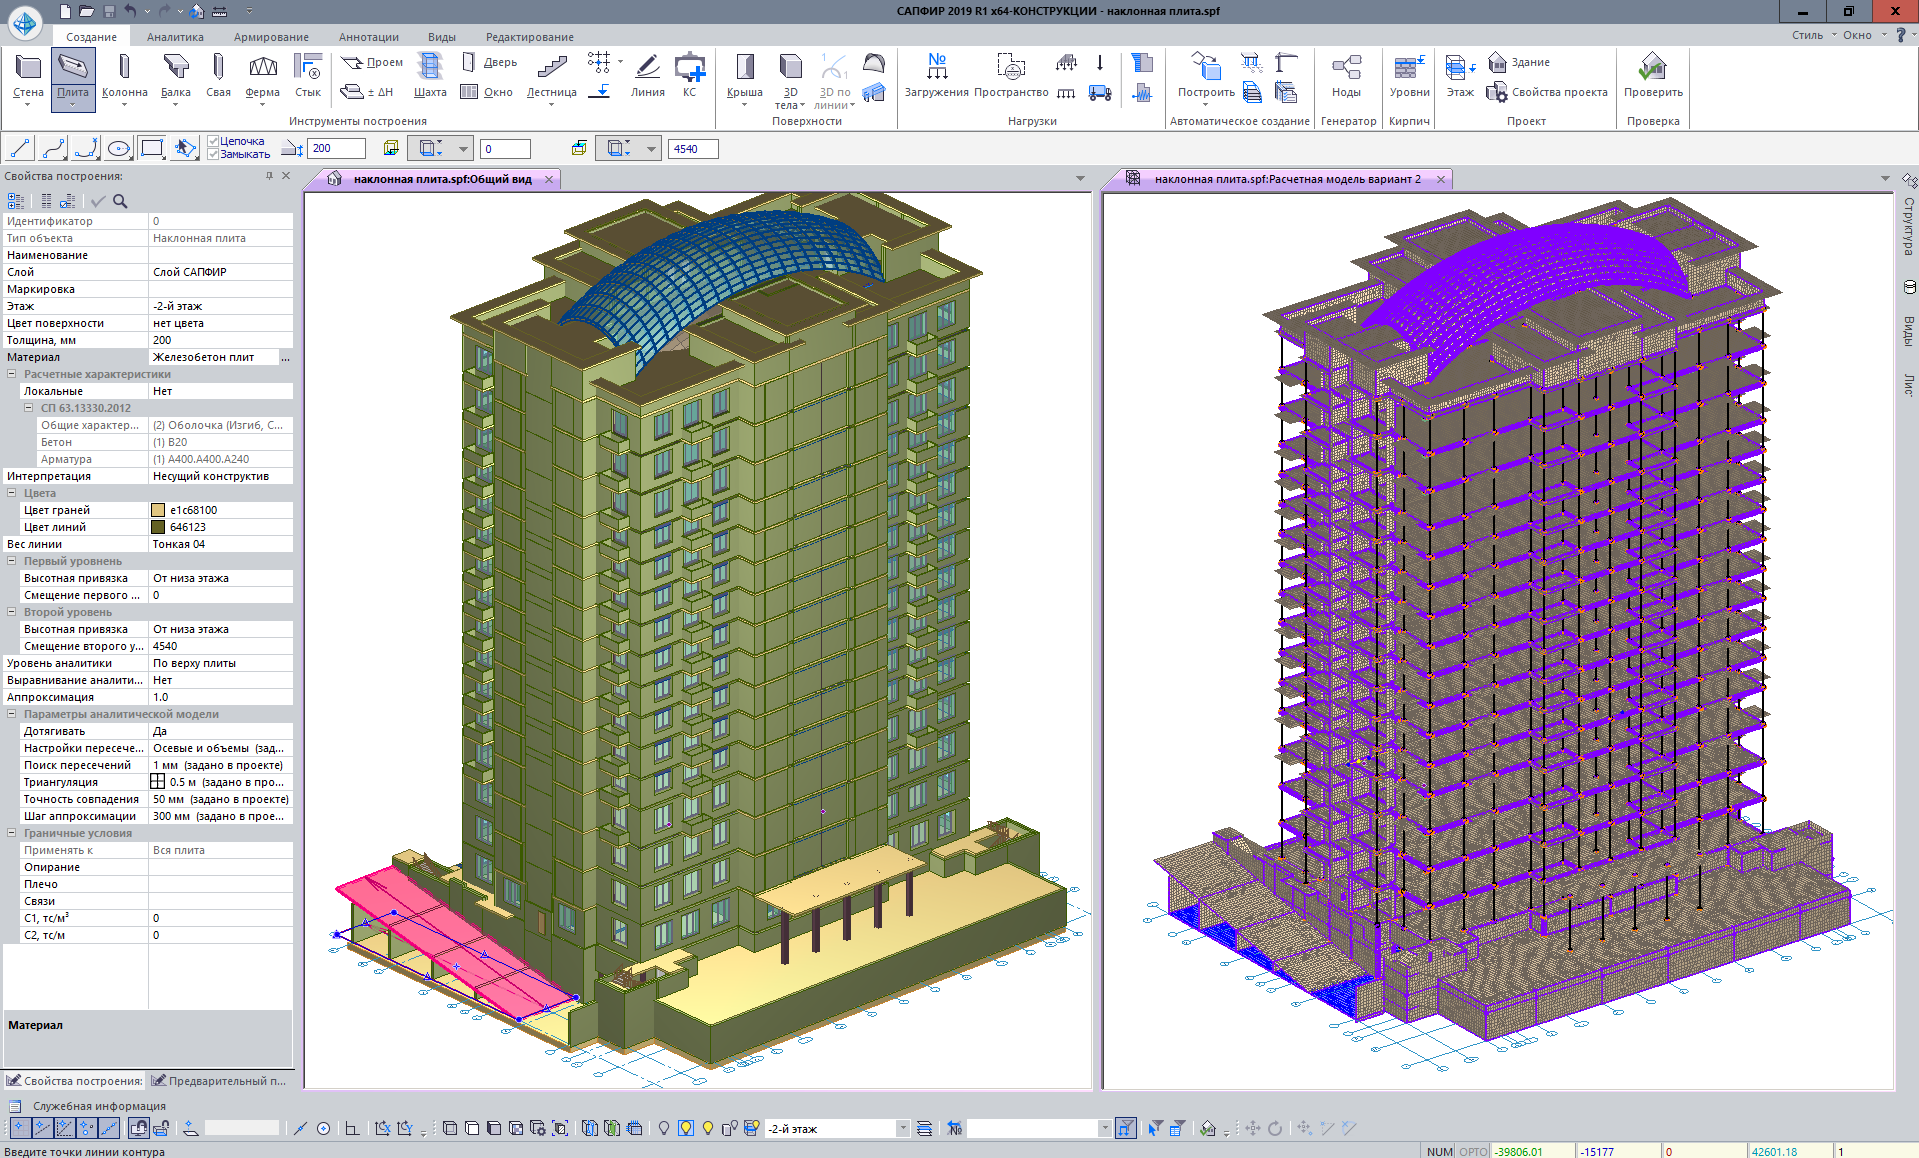The image size is (1919, 1158).
Task: Open the Предварительный п... bottom panel tab
Action: [x=218, y=1081]
